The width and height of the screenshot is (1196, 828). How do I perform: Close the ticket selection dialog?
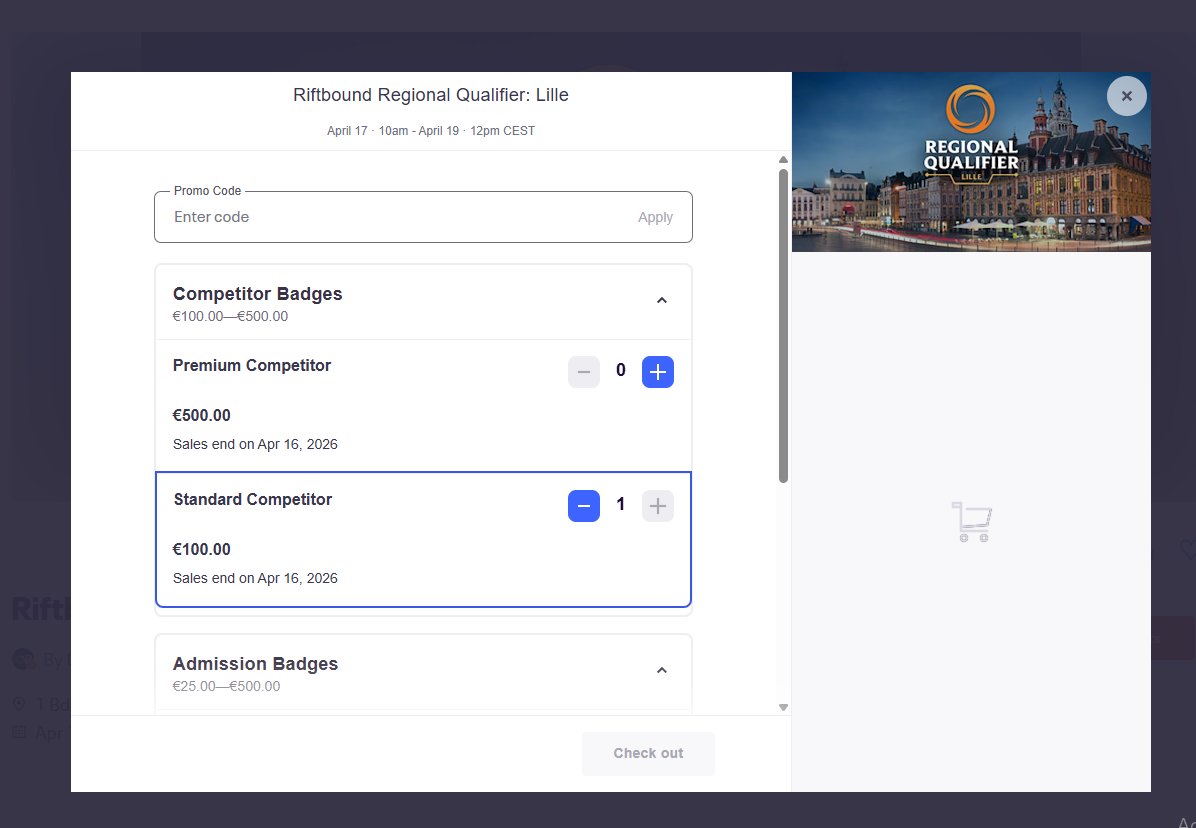coord(1127,96)
